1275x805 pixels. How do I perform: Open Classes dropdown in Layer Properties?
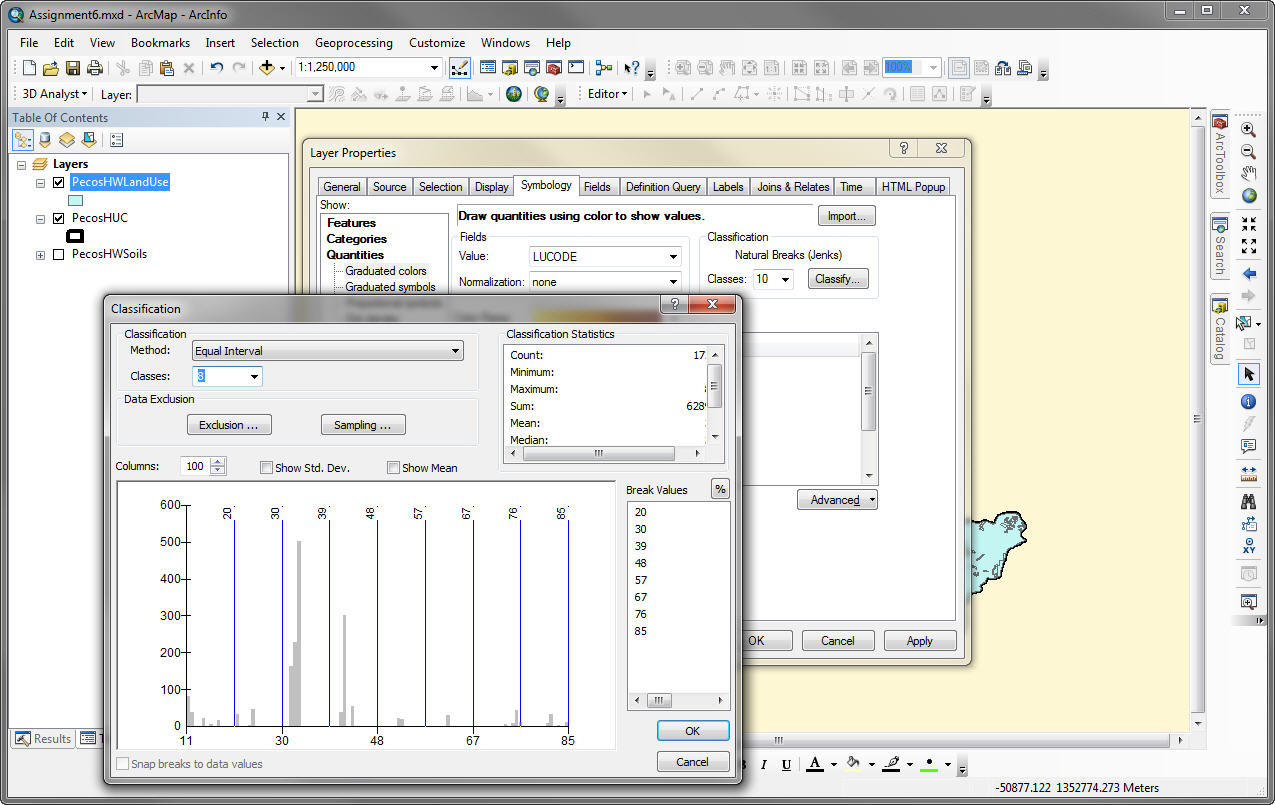(x=784, y=279)
